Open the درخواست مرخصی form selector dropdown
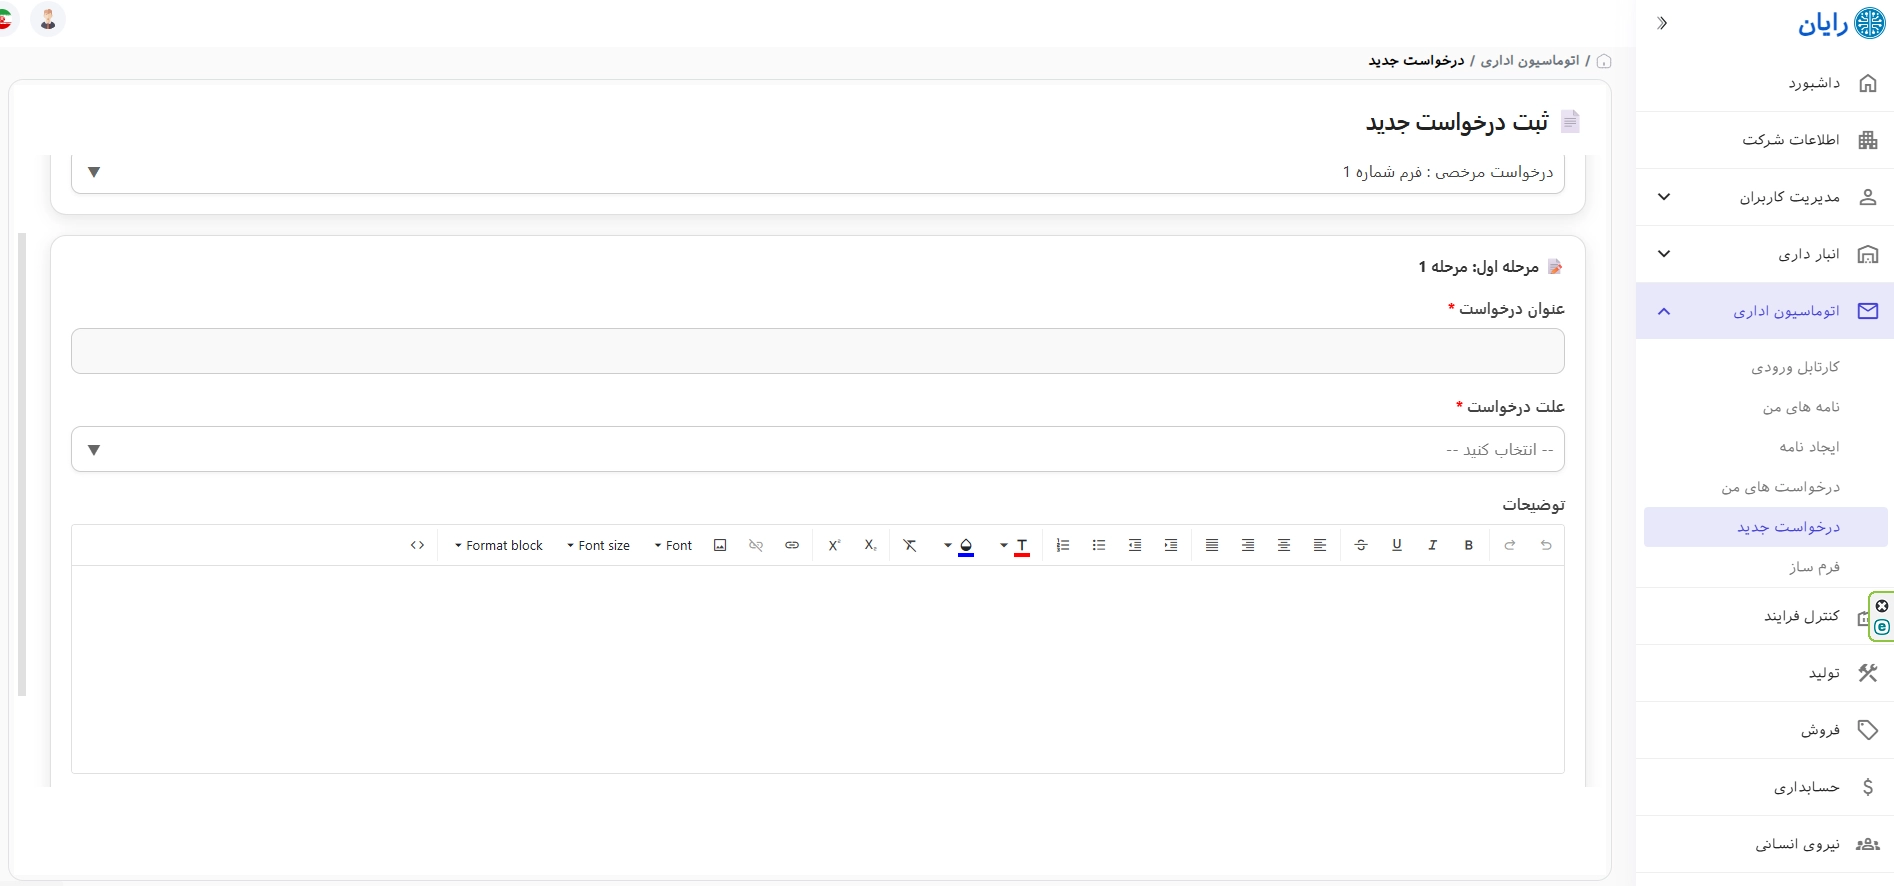Viewport: 1894px width, 886px height. click(x=818, y=172)
